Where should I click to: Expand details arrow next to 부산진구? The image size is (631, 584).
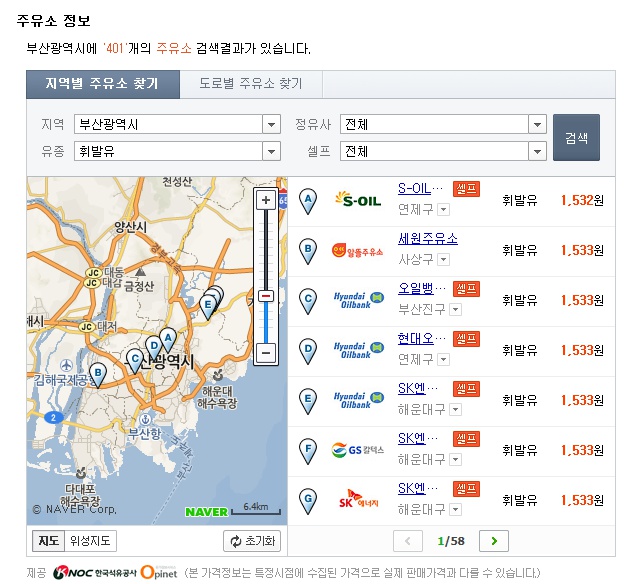pos(455,310)
